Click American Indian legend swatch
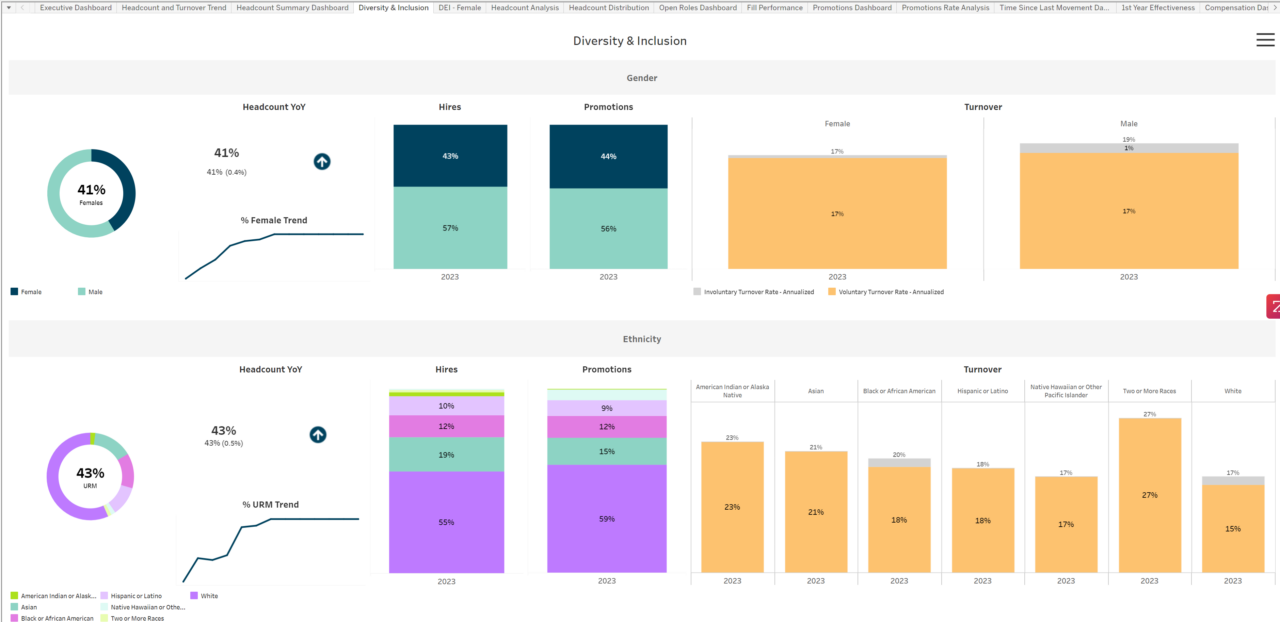 pos(14,596)
